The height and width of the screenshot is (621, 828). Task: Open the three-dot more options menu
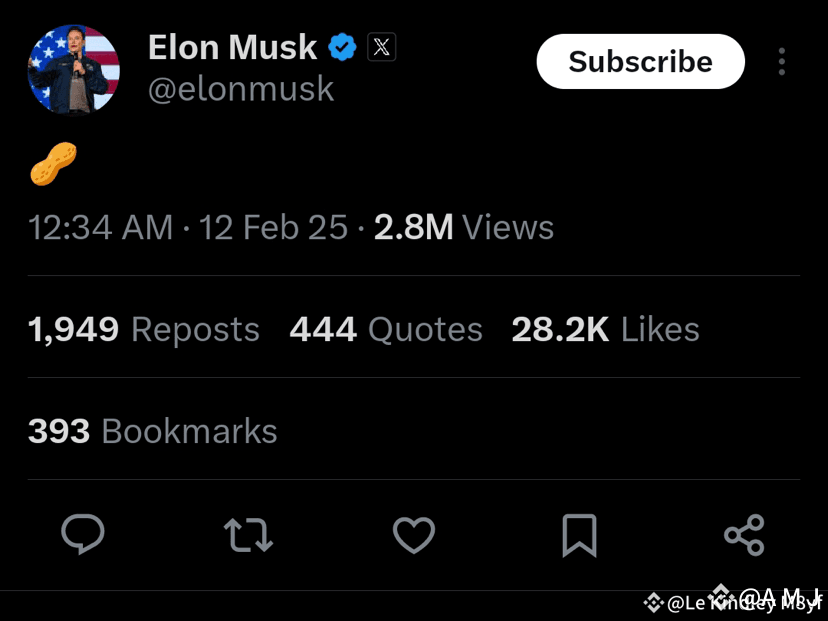tap(781, 61)
